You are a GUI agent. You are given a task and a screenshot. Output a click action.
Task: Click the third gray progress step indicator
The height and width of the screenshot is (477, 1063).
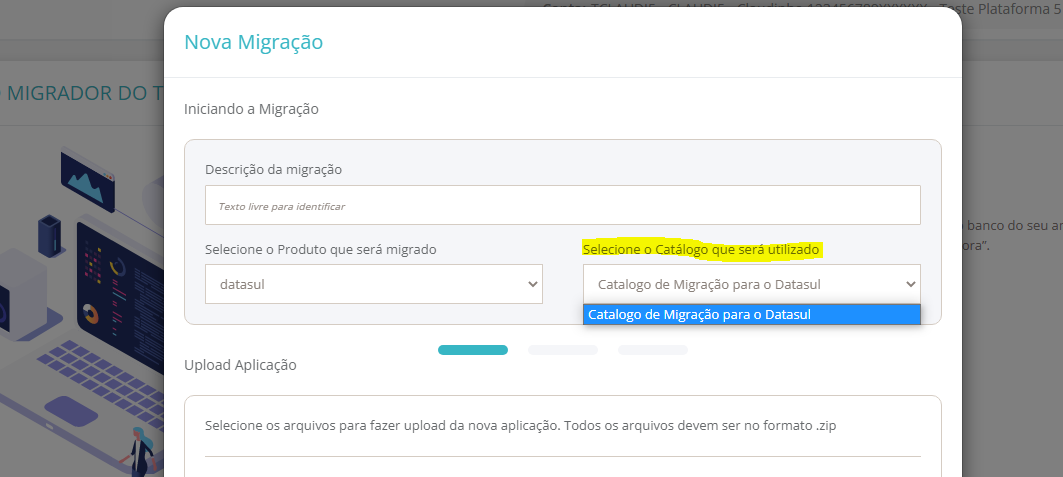[653, 350]
